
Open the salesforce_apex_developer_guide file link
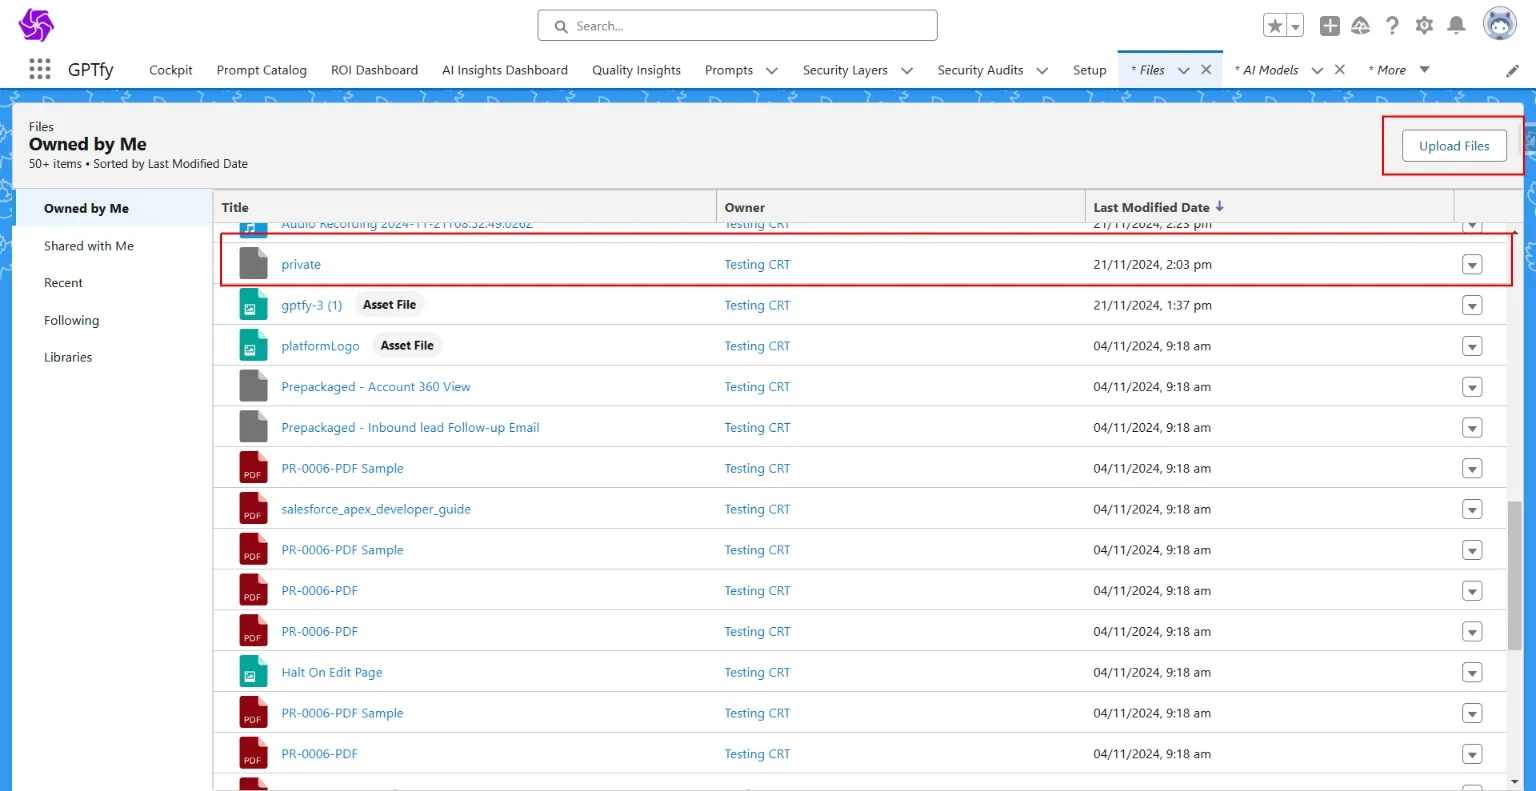pyautogui.click(x=376, y=509)
